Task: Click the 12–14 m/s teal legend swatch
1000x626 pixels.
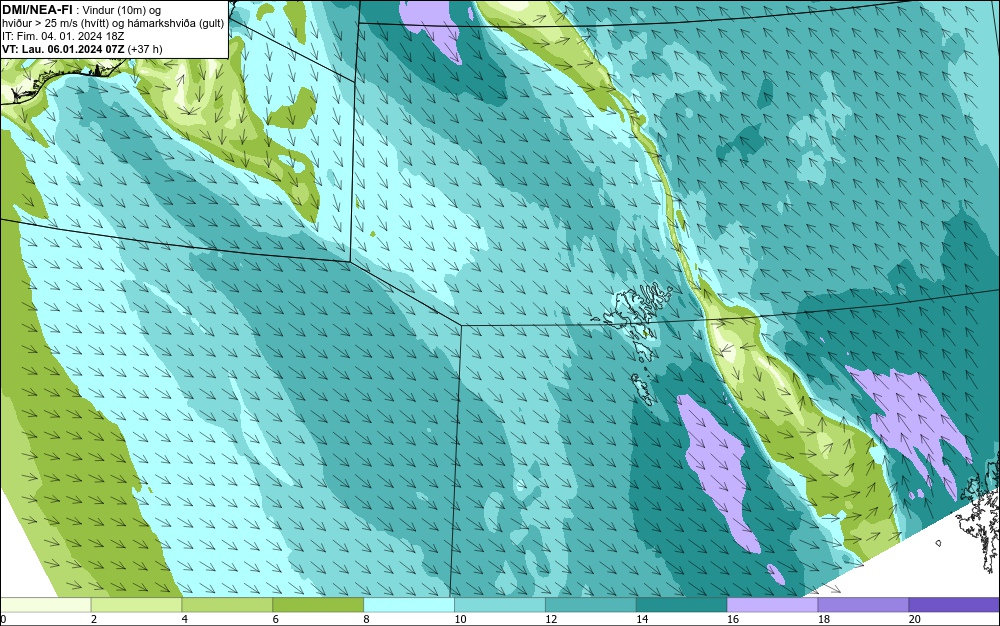Action: click(x=591, y=605)
